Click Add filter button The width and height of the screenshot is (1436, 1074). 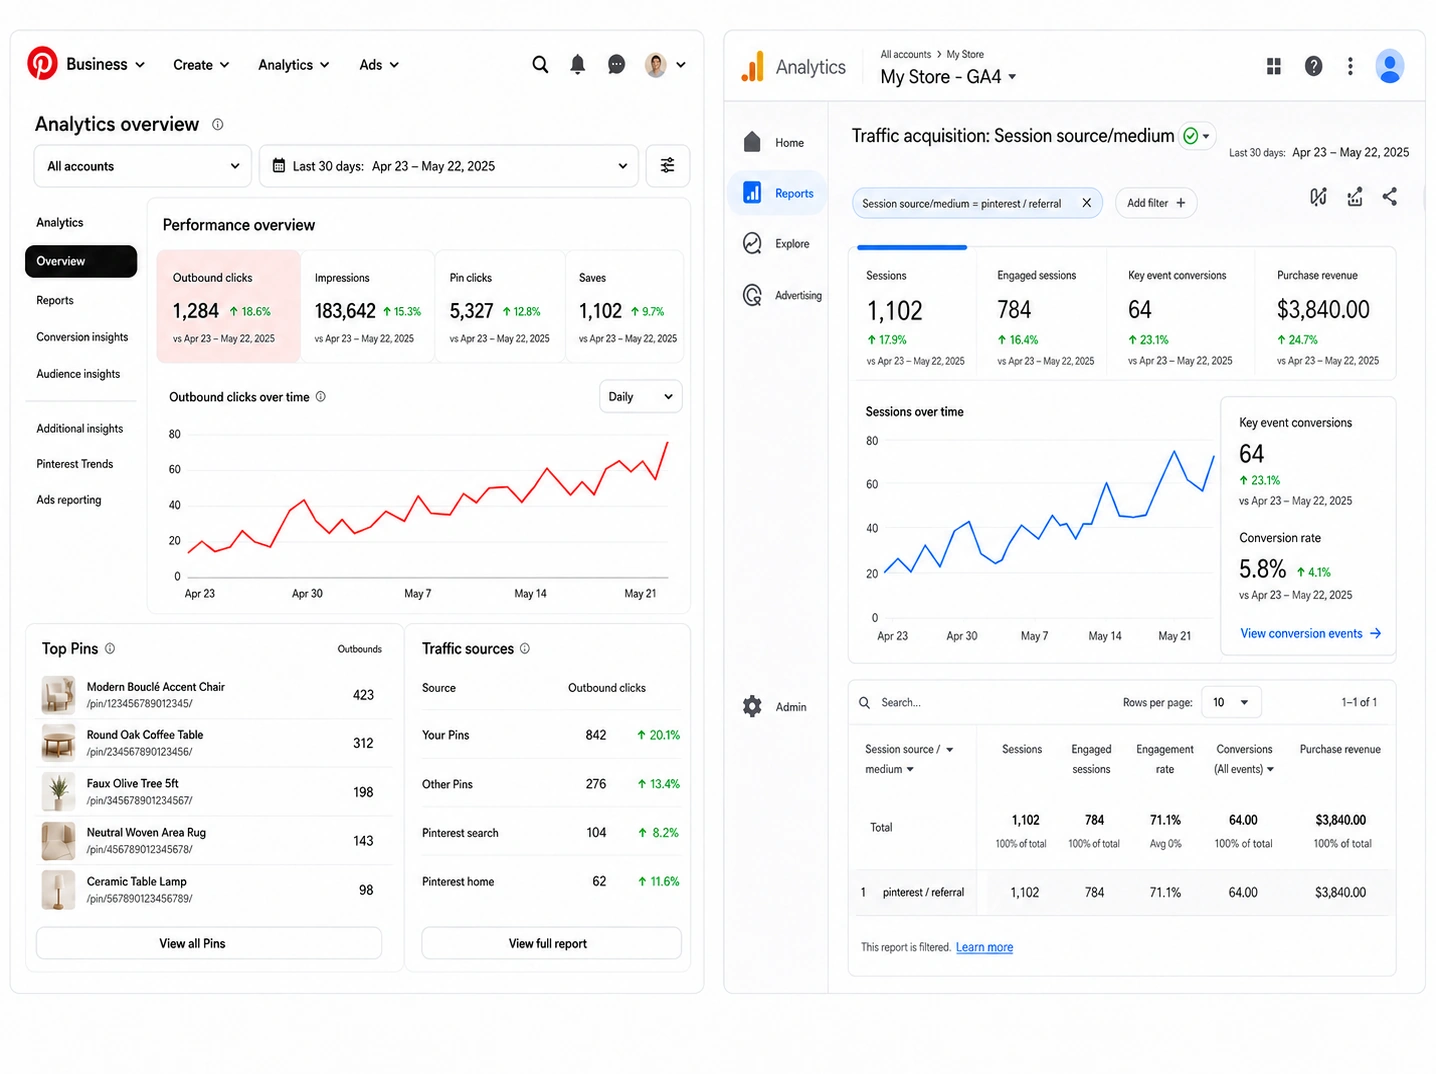1156,203
